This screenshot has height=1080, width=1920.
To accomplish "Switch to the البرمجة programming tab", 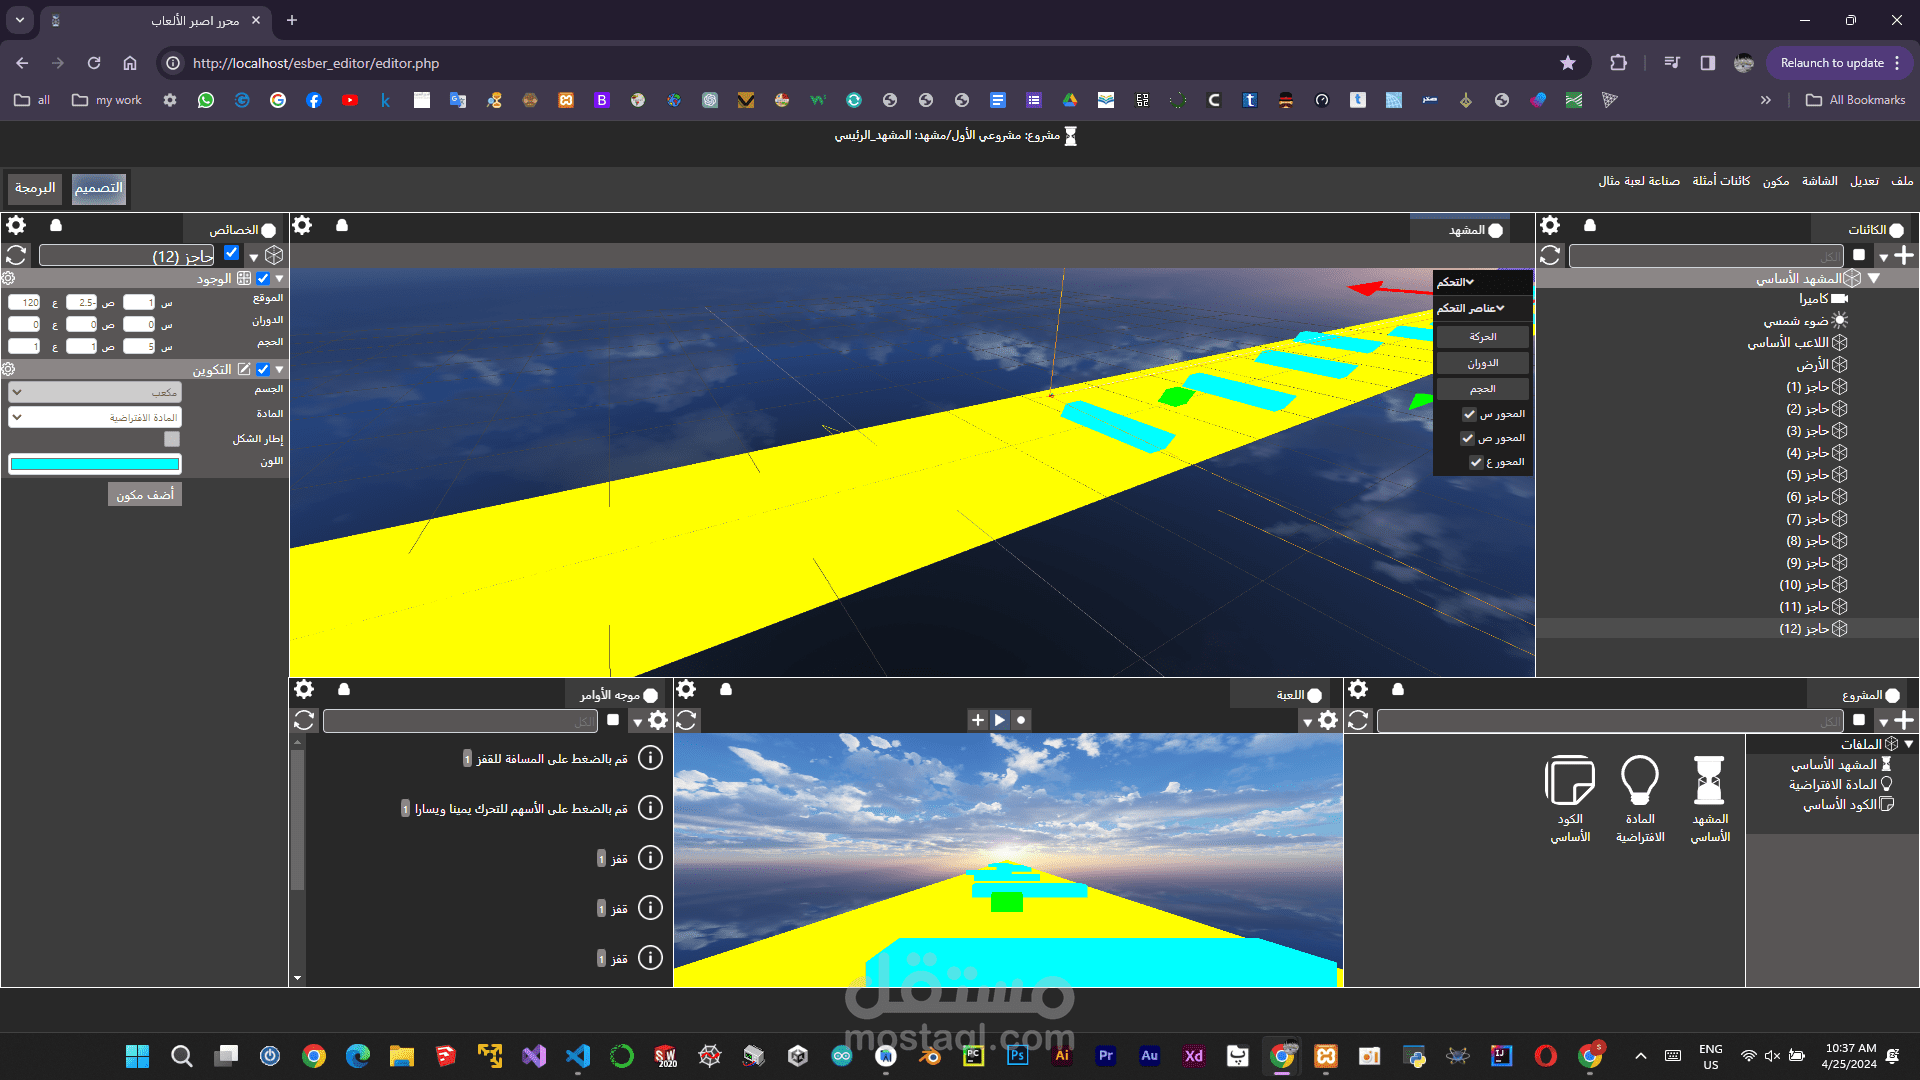I will [35, 188].
